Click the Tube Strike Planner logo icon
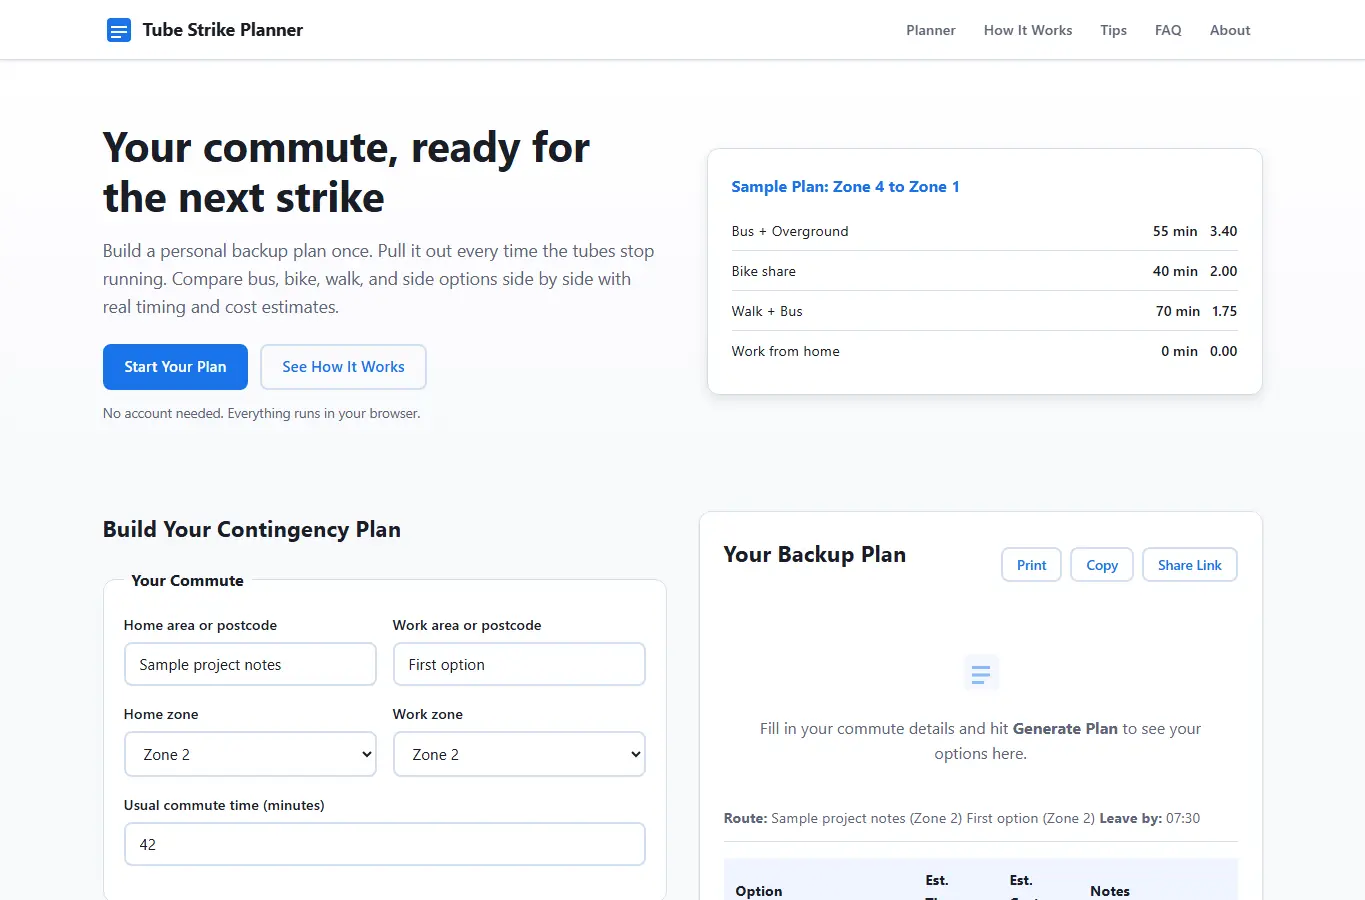The image size is (1365, 900). (118, 30)
